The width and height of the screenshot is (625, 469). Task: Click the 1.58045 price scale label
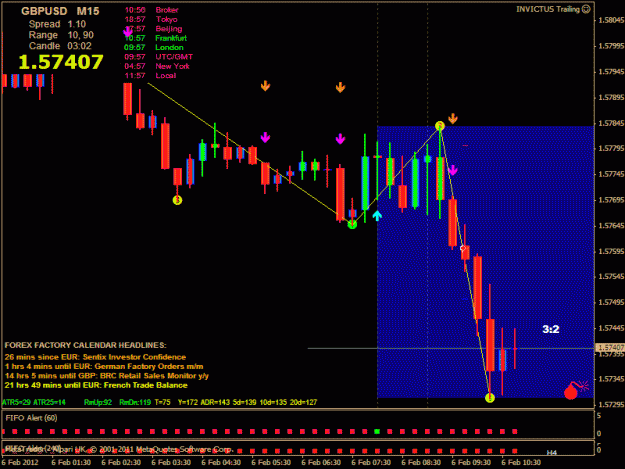[x=611, y=20]
